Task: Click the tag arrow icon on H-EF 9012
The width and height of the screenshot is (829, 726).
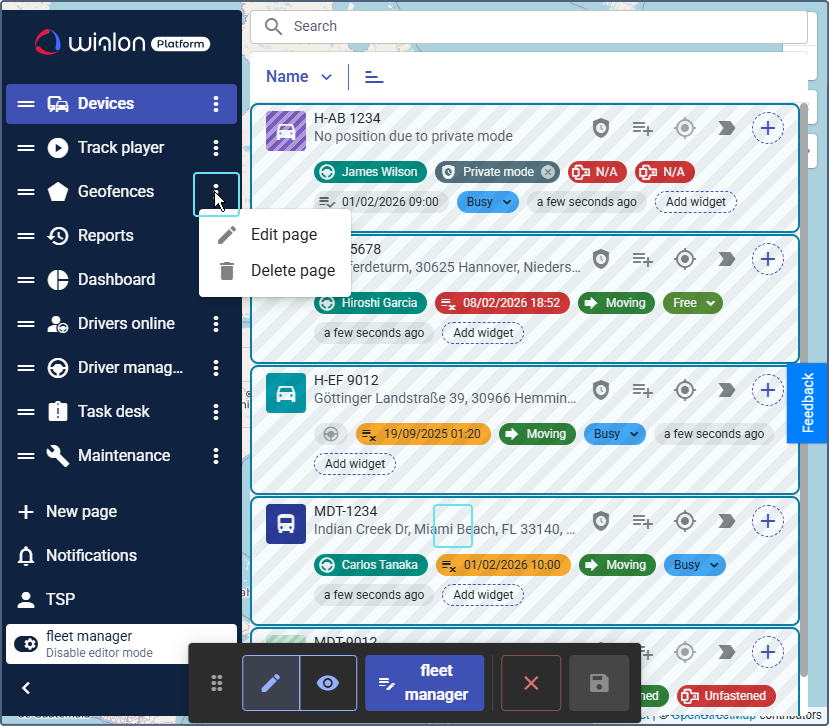Action: [727, 390]
